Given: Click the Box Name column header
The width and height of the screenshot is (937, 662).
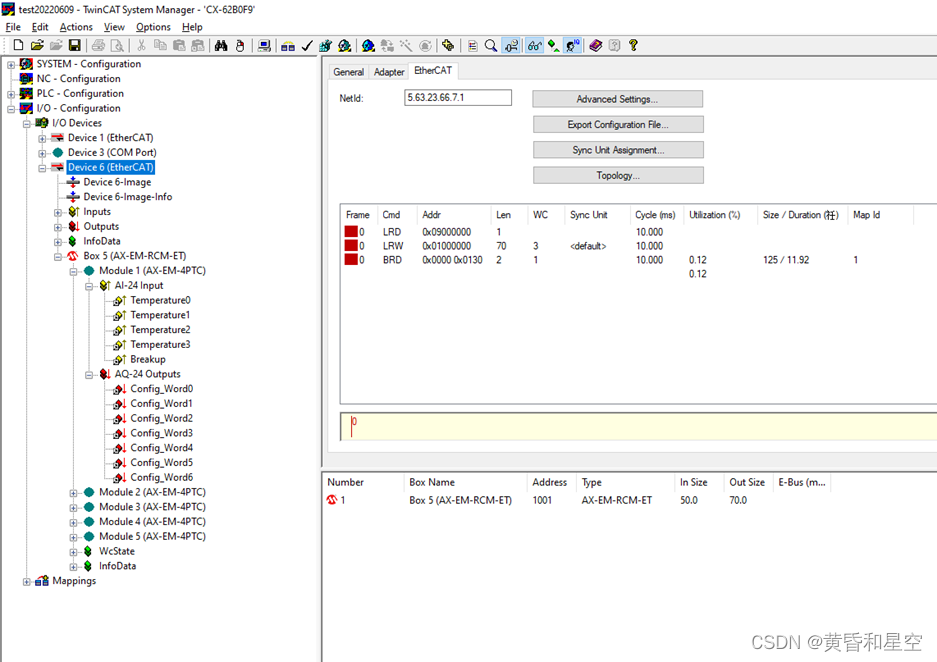Looking at the screenshot, I should coord(466,482).
